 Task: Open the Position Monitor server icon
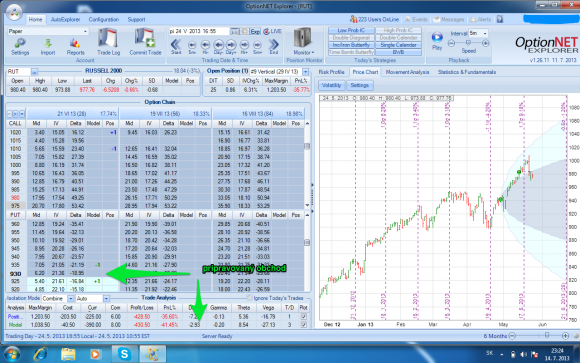point(303,38)
